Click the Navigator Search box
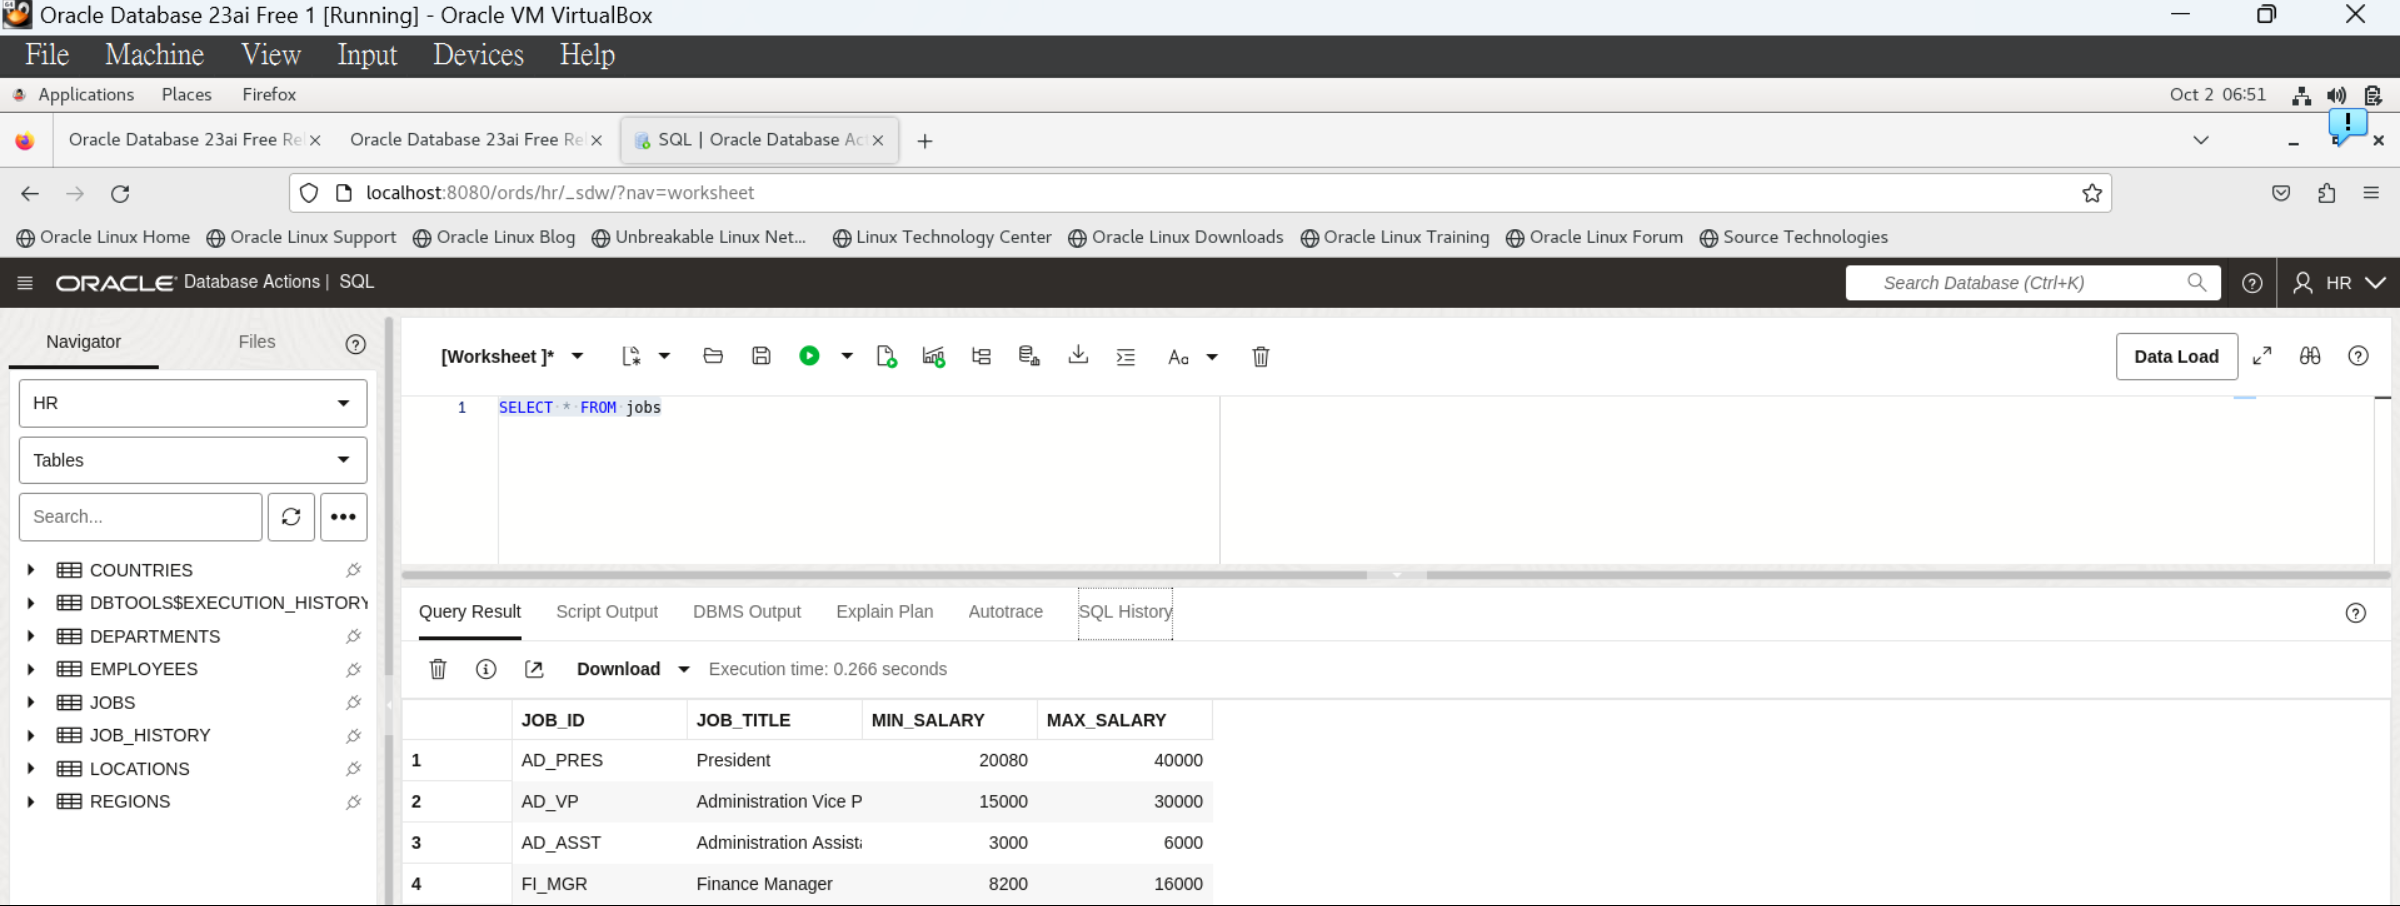 point(140,517)
